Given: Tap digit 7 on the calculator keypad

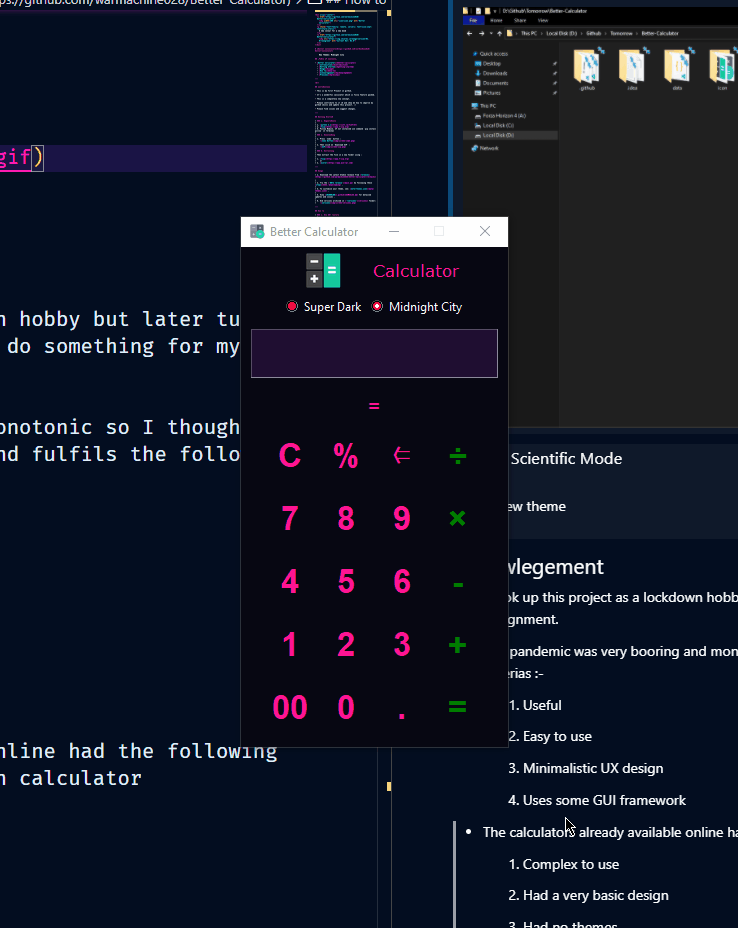Looking at the screenshot, I should [290, 518].
